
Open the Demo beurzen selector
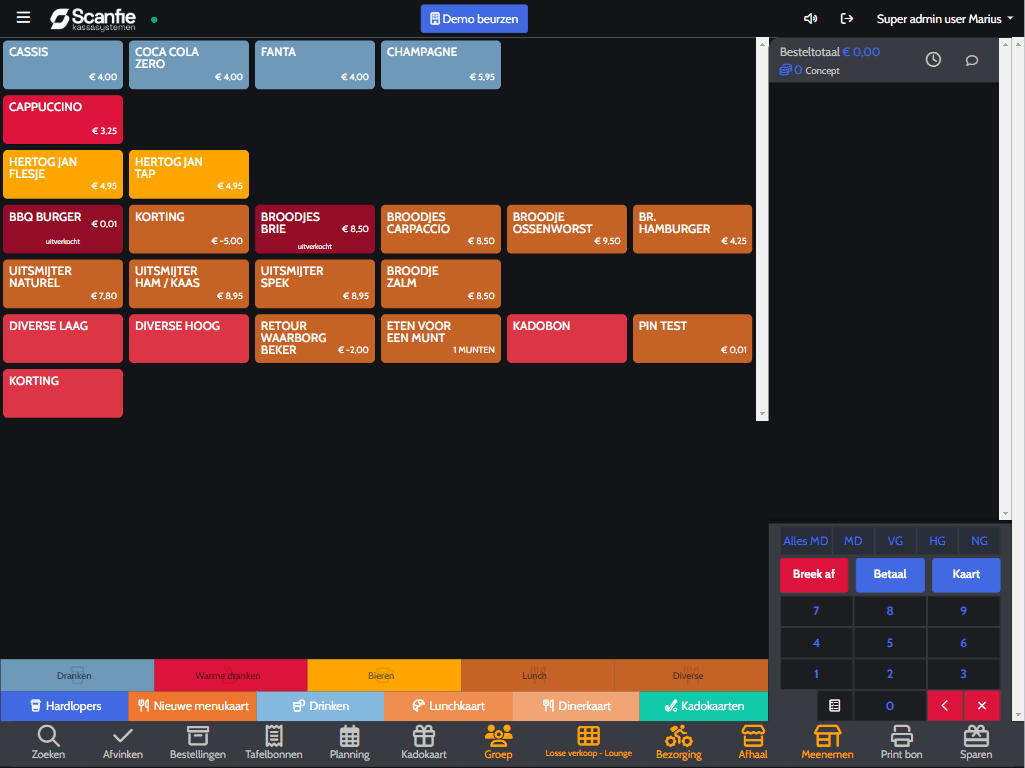click(474, 19)
